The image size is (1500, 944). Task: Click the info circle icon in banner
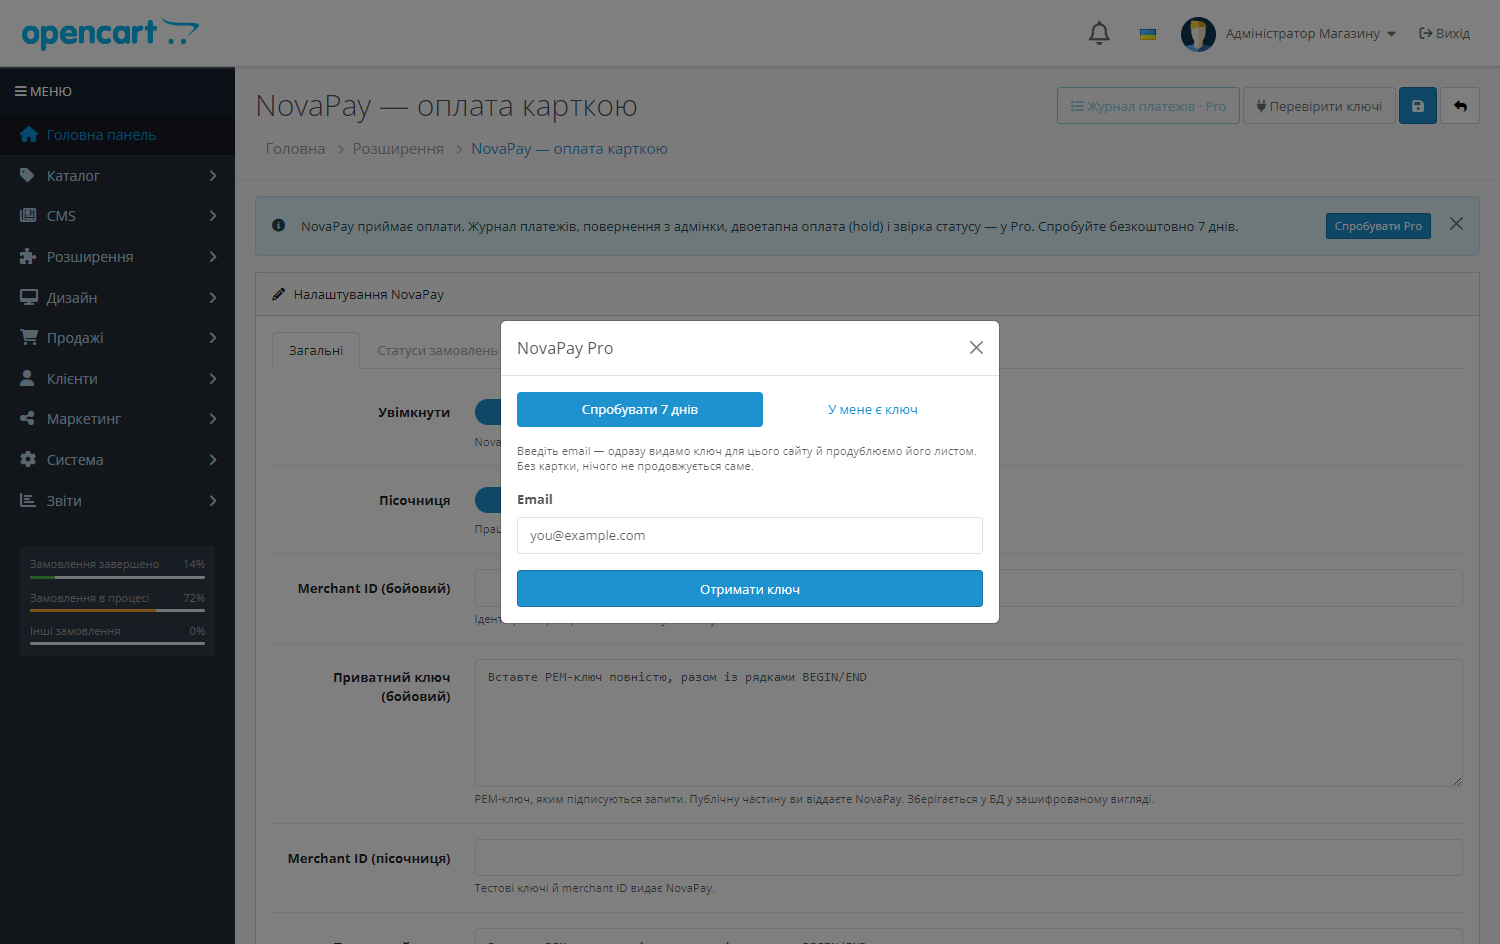[279, 226]
